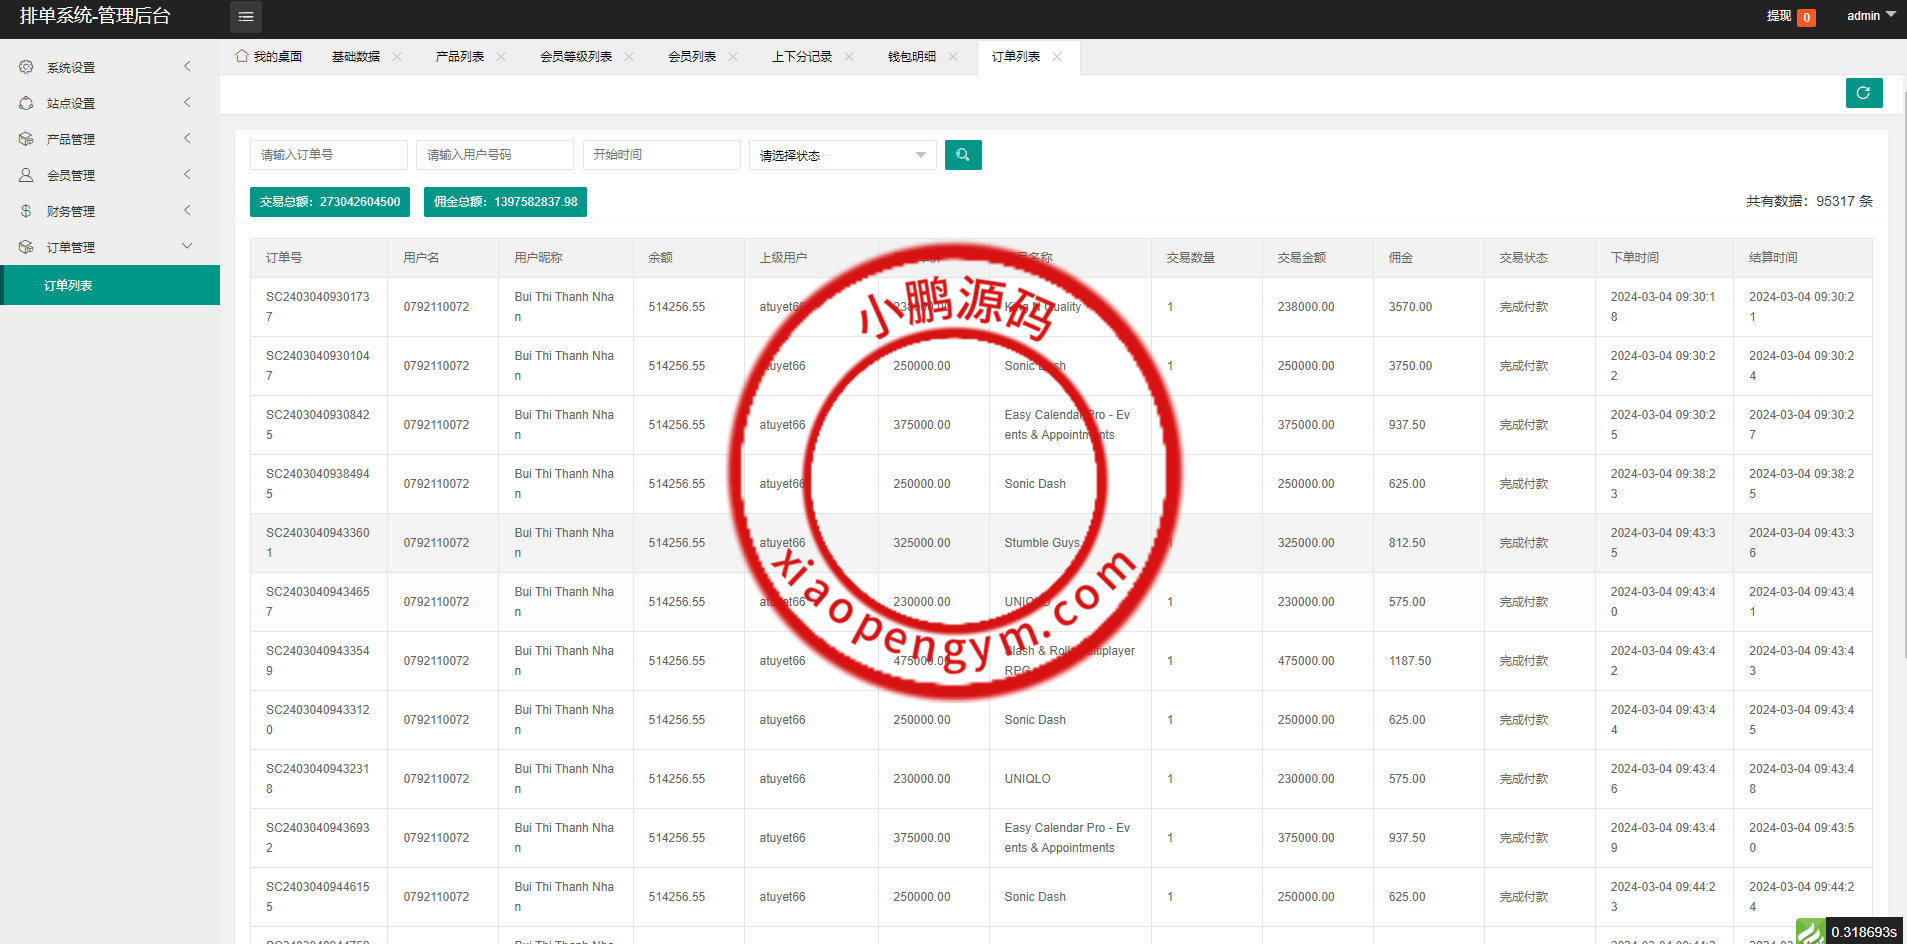Toggle the sidebar with the hamburger icon
The width and height of the screenshot is (1907, 944).
click(245, 17)
